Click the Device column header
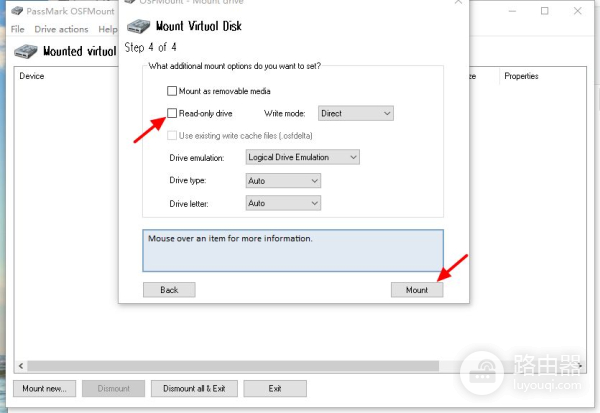 32,76
